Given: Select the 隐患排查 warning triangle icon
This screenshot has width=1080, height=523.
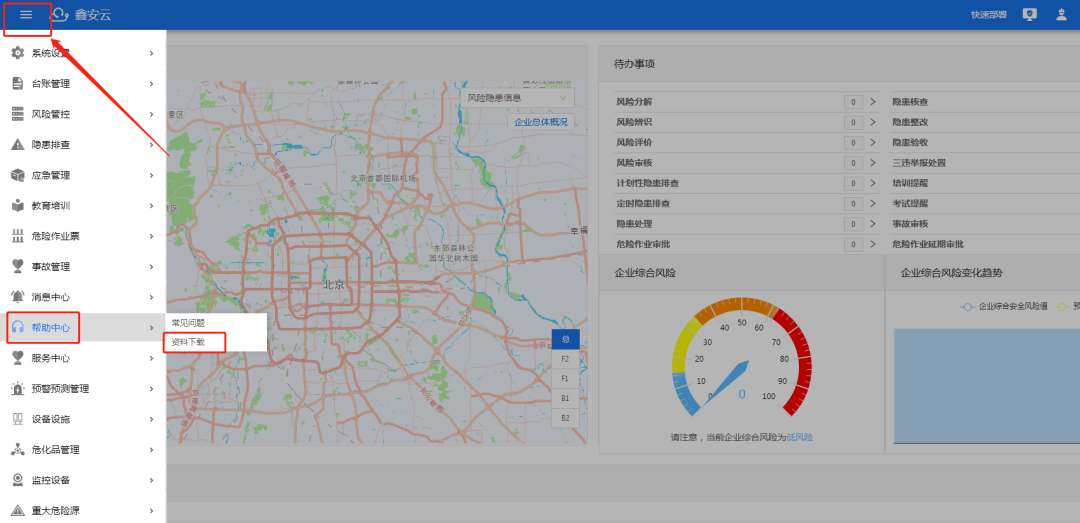Looking at the screenshot, I should (x=17, y=145).
